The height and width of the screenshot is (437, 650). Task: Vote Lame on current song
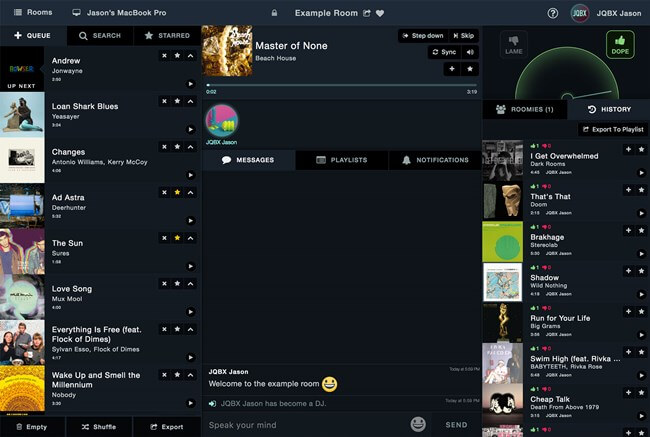click(x=514, y=44)
